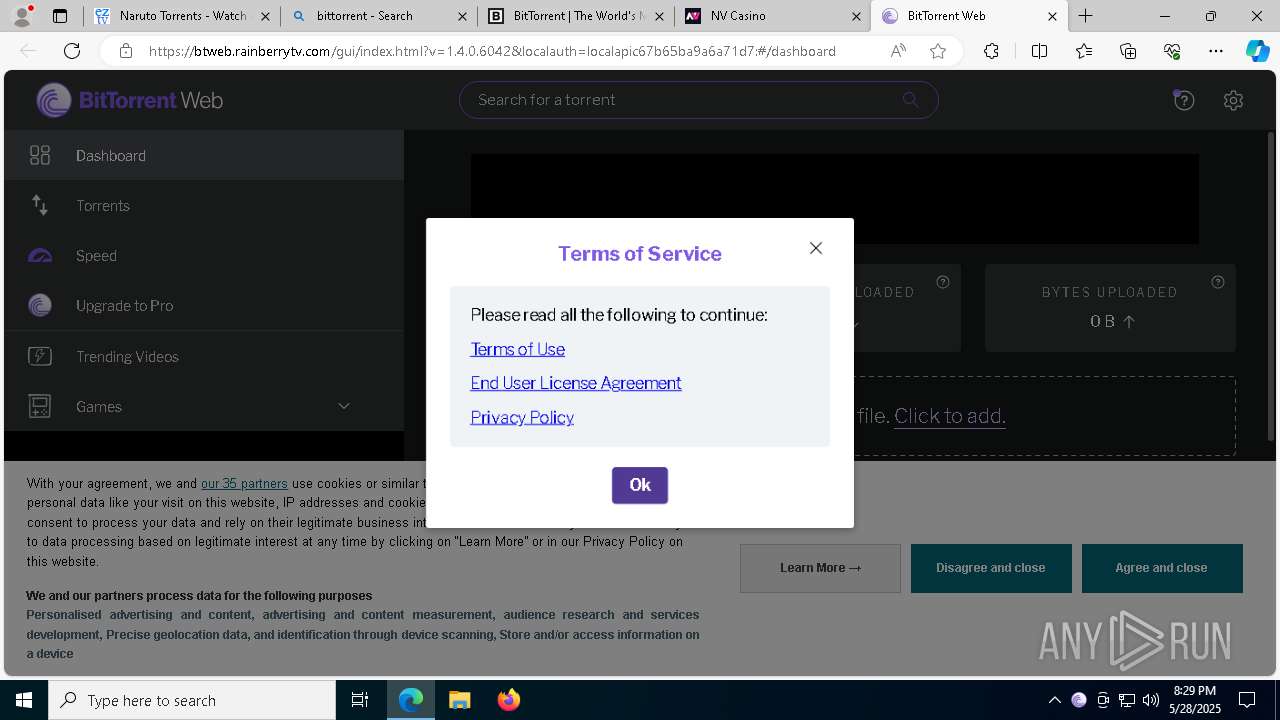
Task: Open Task View on the taskbar
Action: pos(360,700)
